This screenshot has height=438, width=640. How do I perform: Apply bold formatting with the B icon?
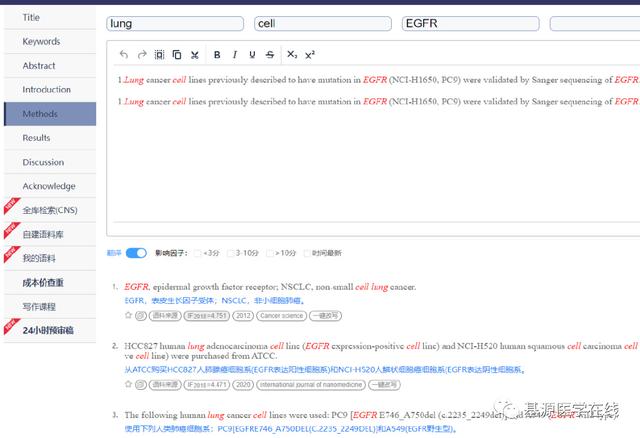217,55
